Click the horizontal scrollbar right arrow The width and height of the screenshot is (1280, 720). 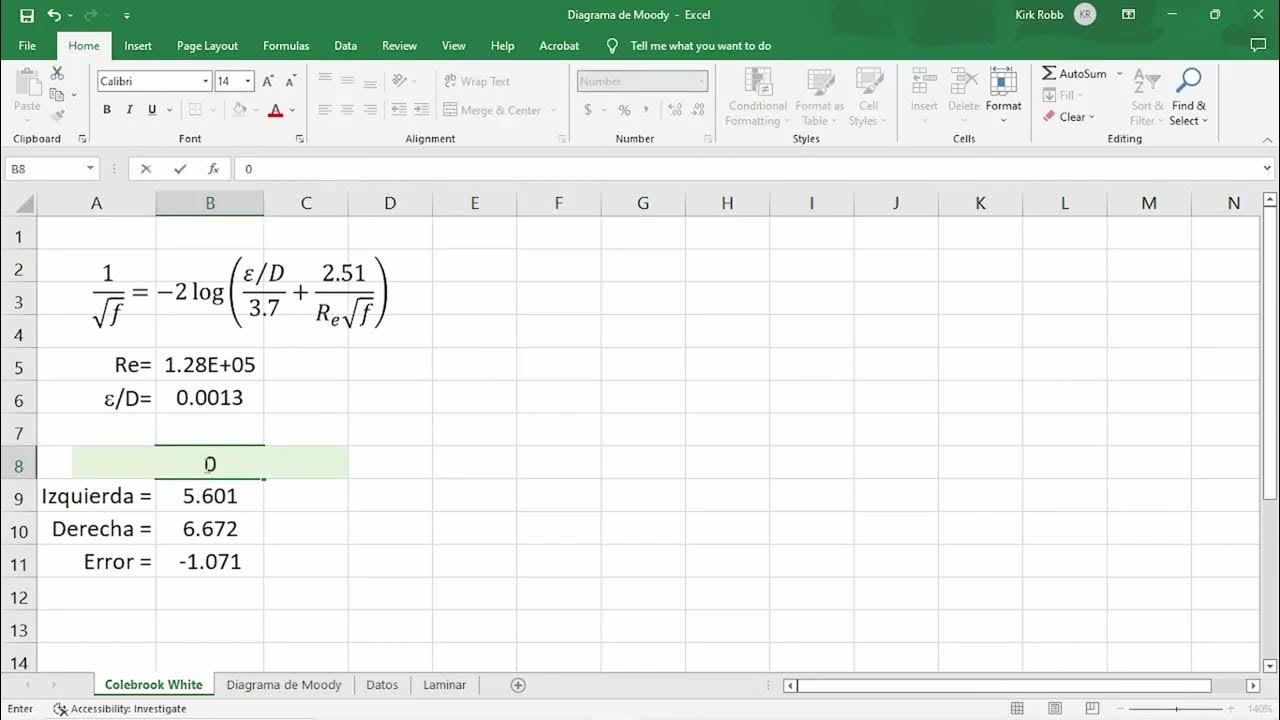tap(1254, 685)
